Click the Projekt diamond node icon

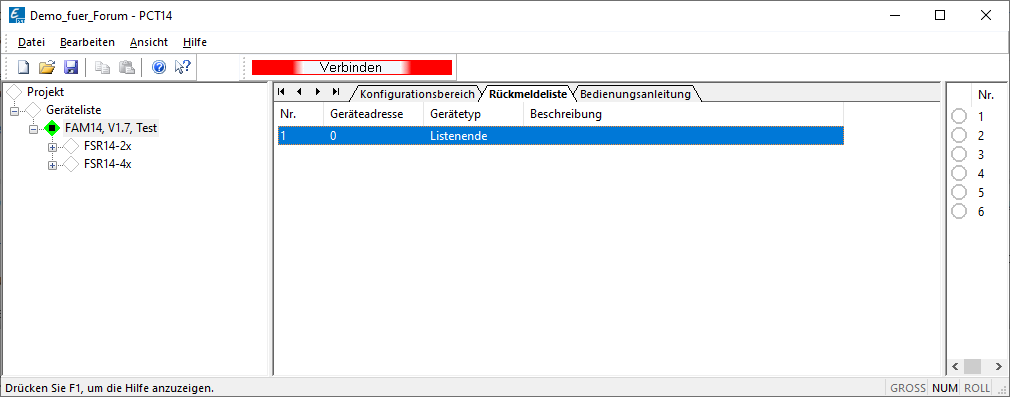14,93
